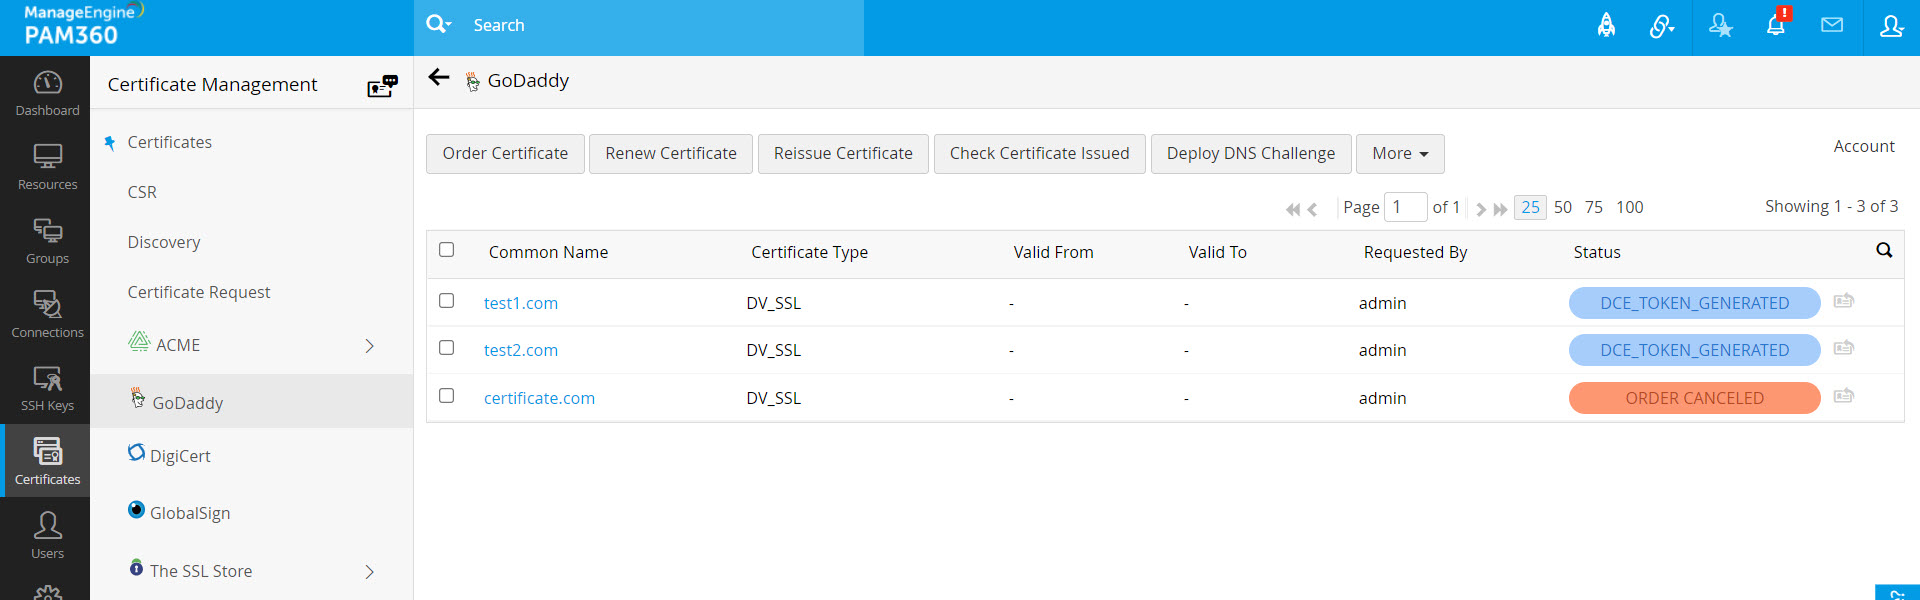The image size is (1920, 600).
Task: Select GlobalSign in the menu
Action: [190, 513]
